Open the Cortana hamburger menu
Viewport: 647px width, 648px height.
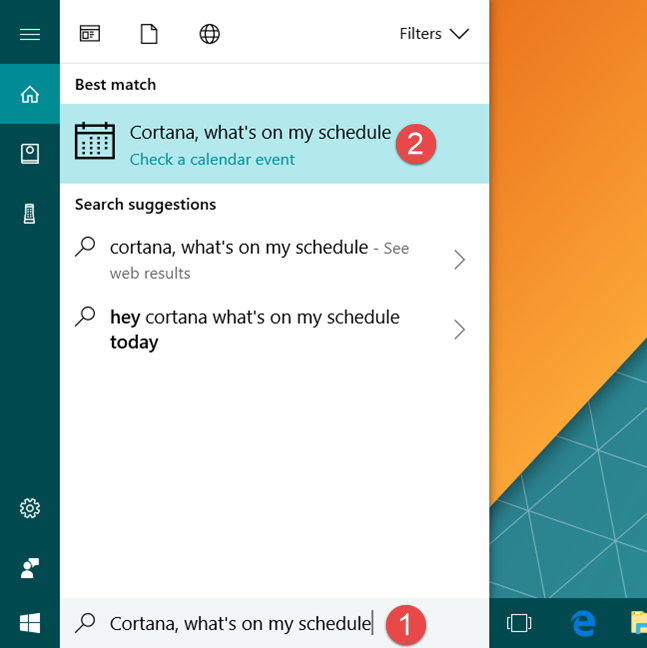click(x=30, y=34)
